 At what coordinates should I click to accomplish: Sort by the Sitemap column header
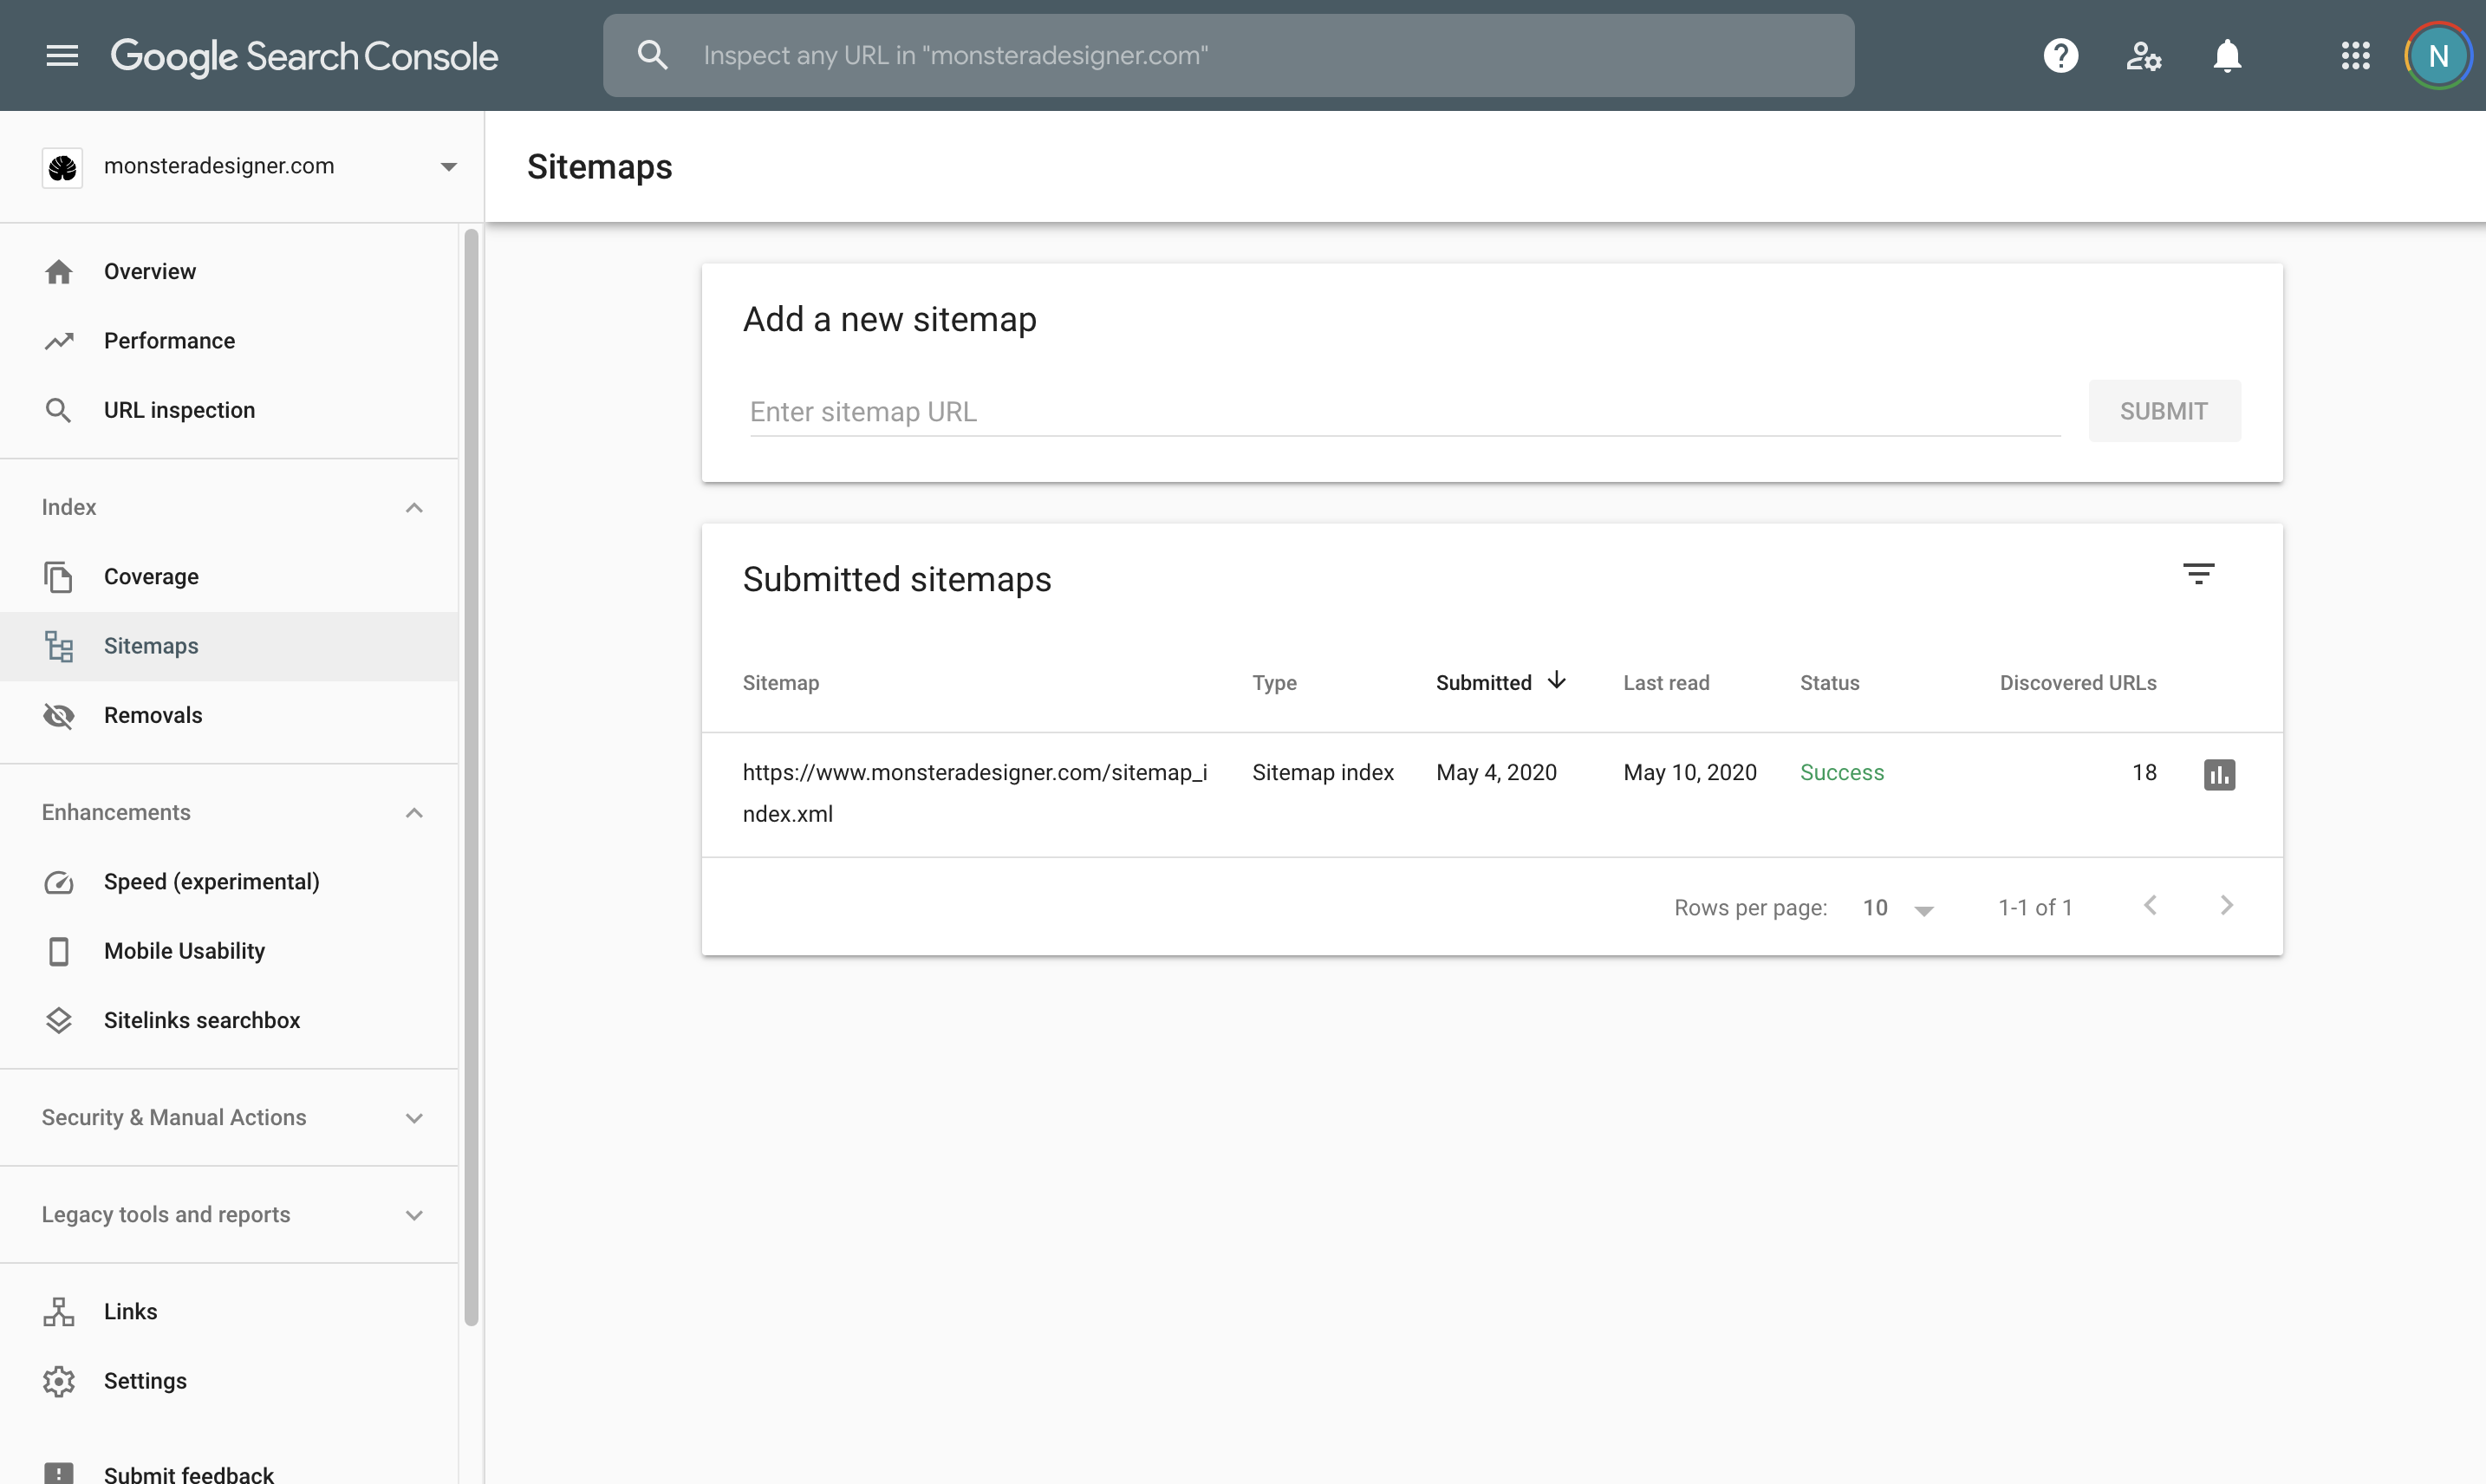coord(780,683)
